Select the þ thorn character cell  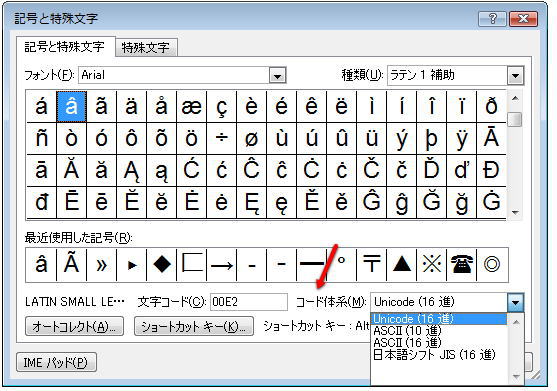click(x=432, y=139)
